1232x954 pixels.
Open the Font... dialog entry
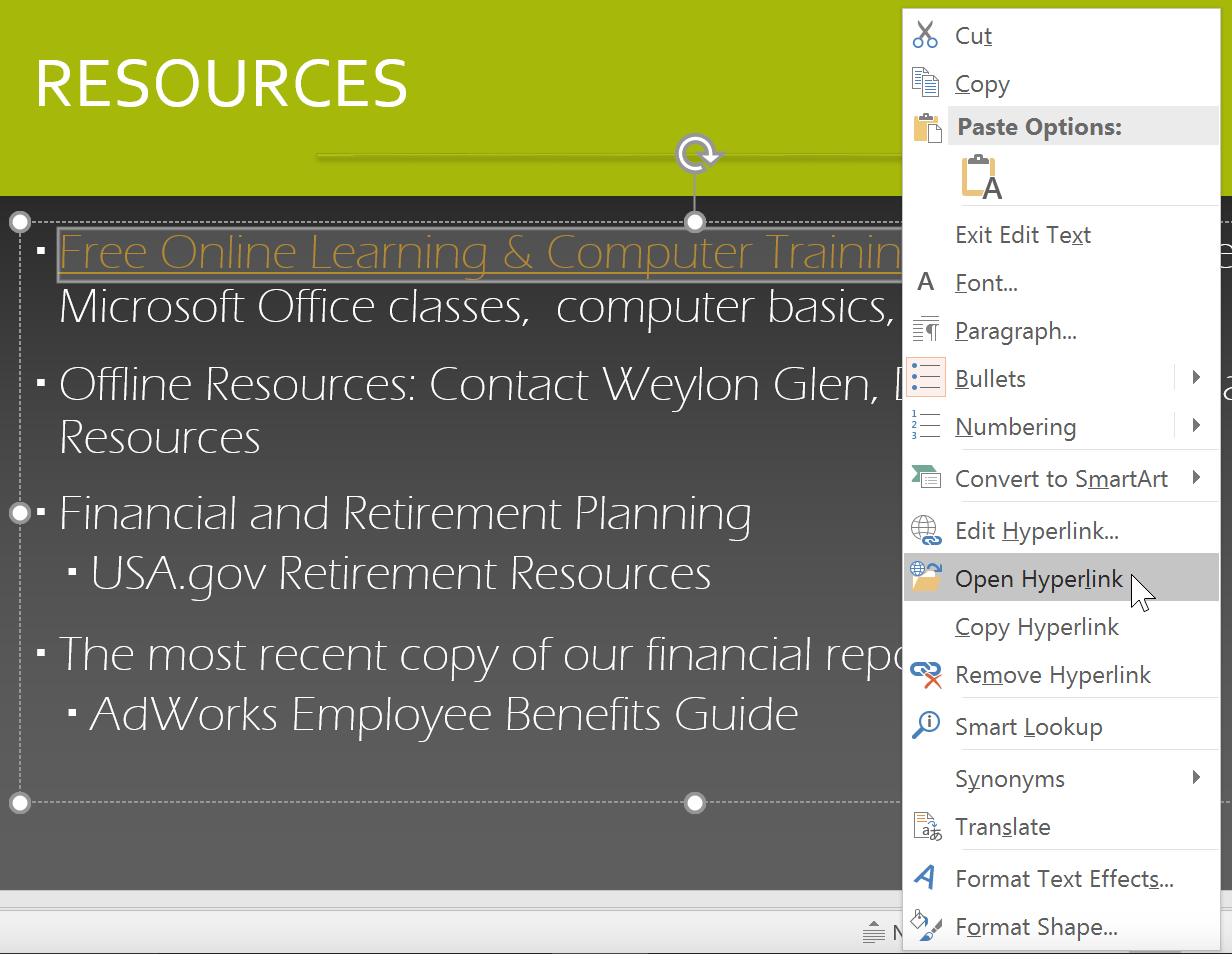986,284
